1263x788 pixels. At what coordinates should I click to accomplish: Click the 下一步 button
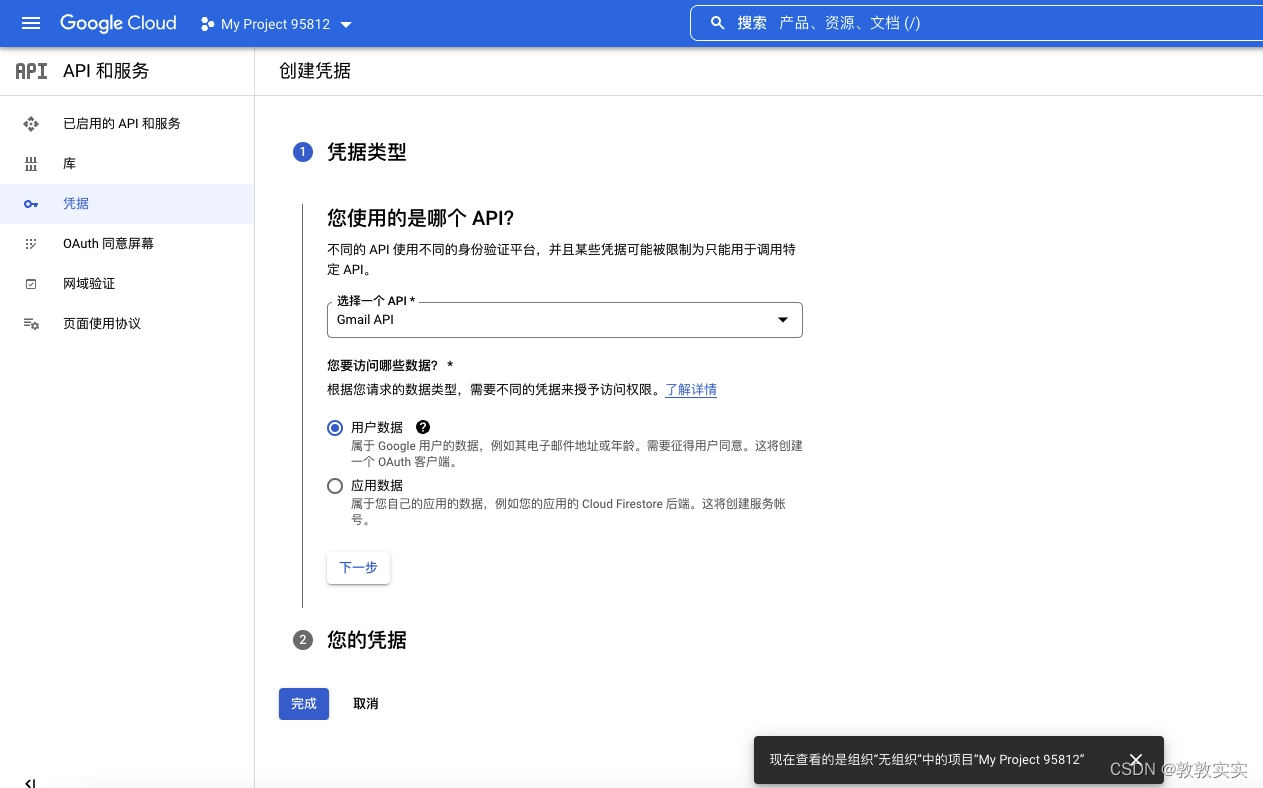pyautogui.click(x=358, y=567)
